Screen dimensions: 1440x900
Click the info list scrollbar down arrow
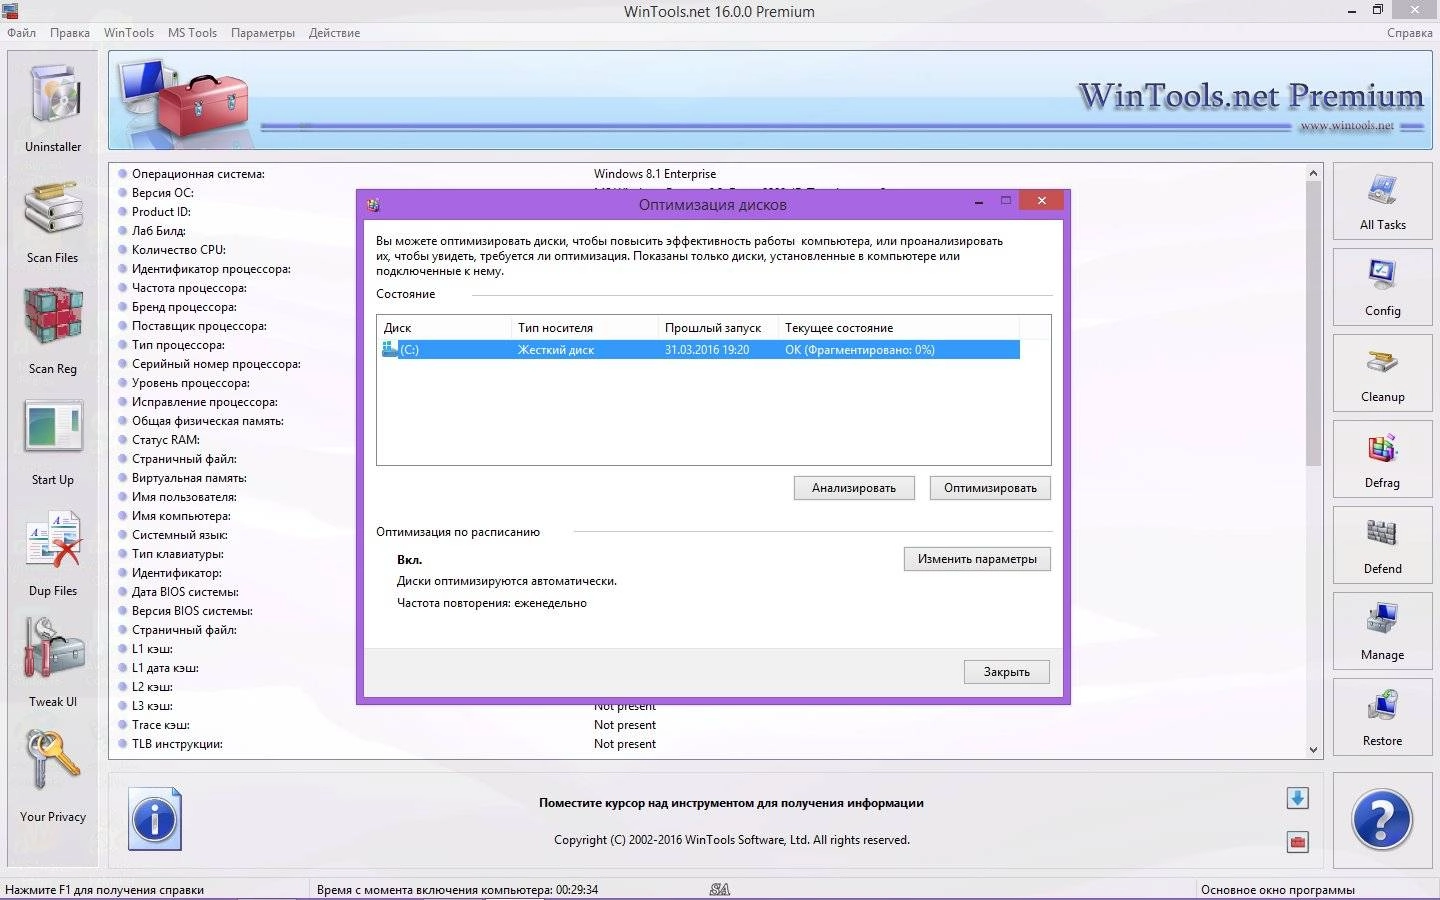pos(1313,750)
